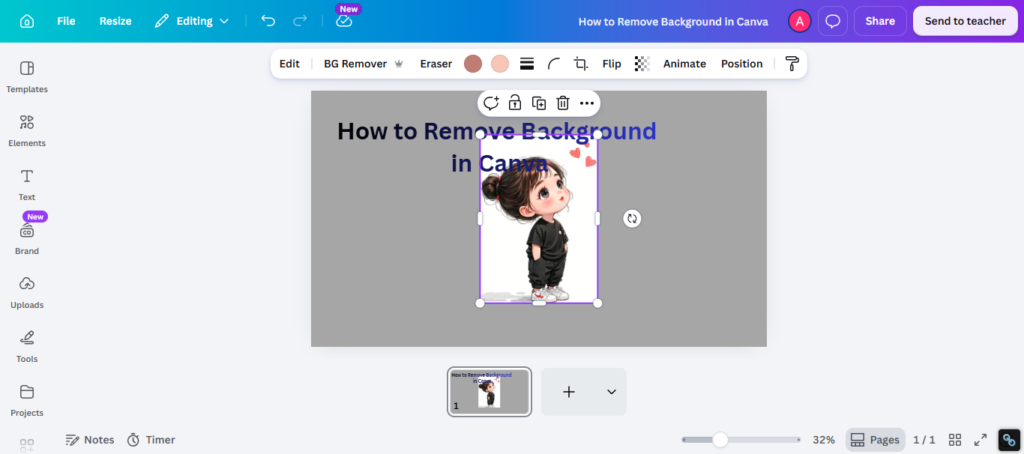Expand the add page dropdown arrow
1024x454 pixels.
611,392
